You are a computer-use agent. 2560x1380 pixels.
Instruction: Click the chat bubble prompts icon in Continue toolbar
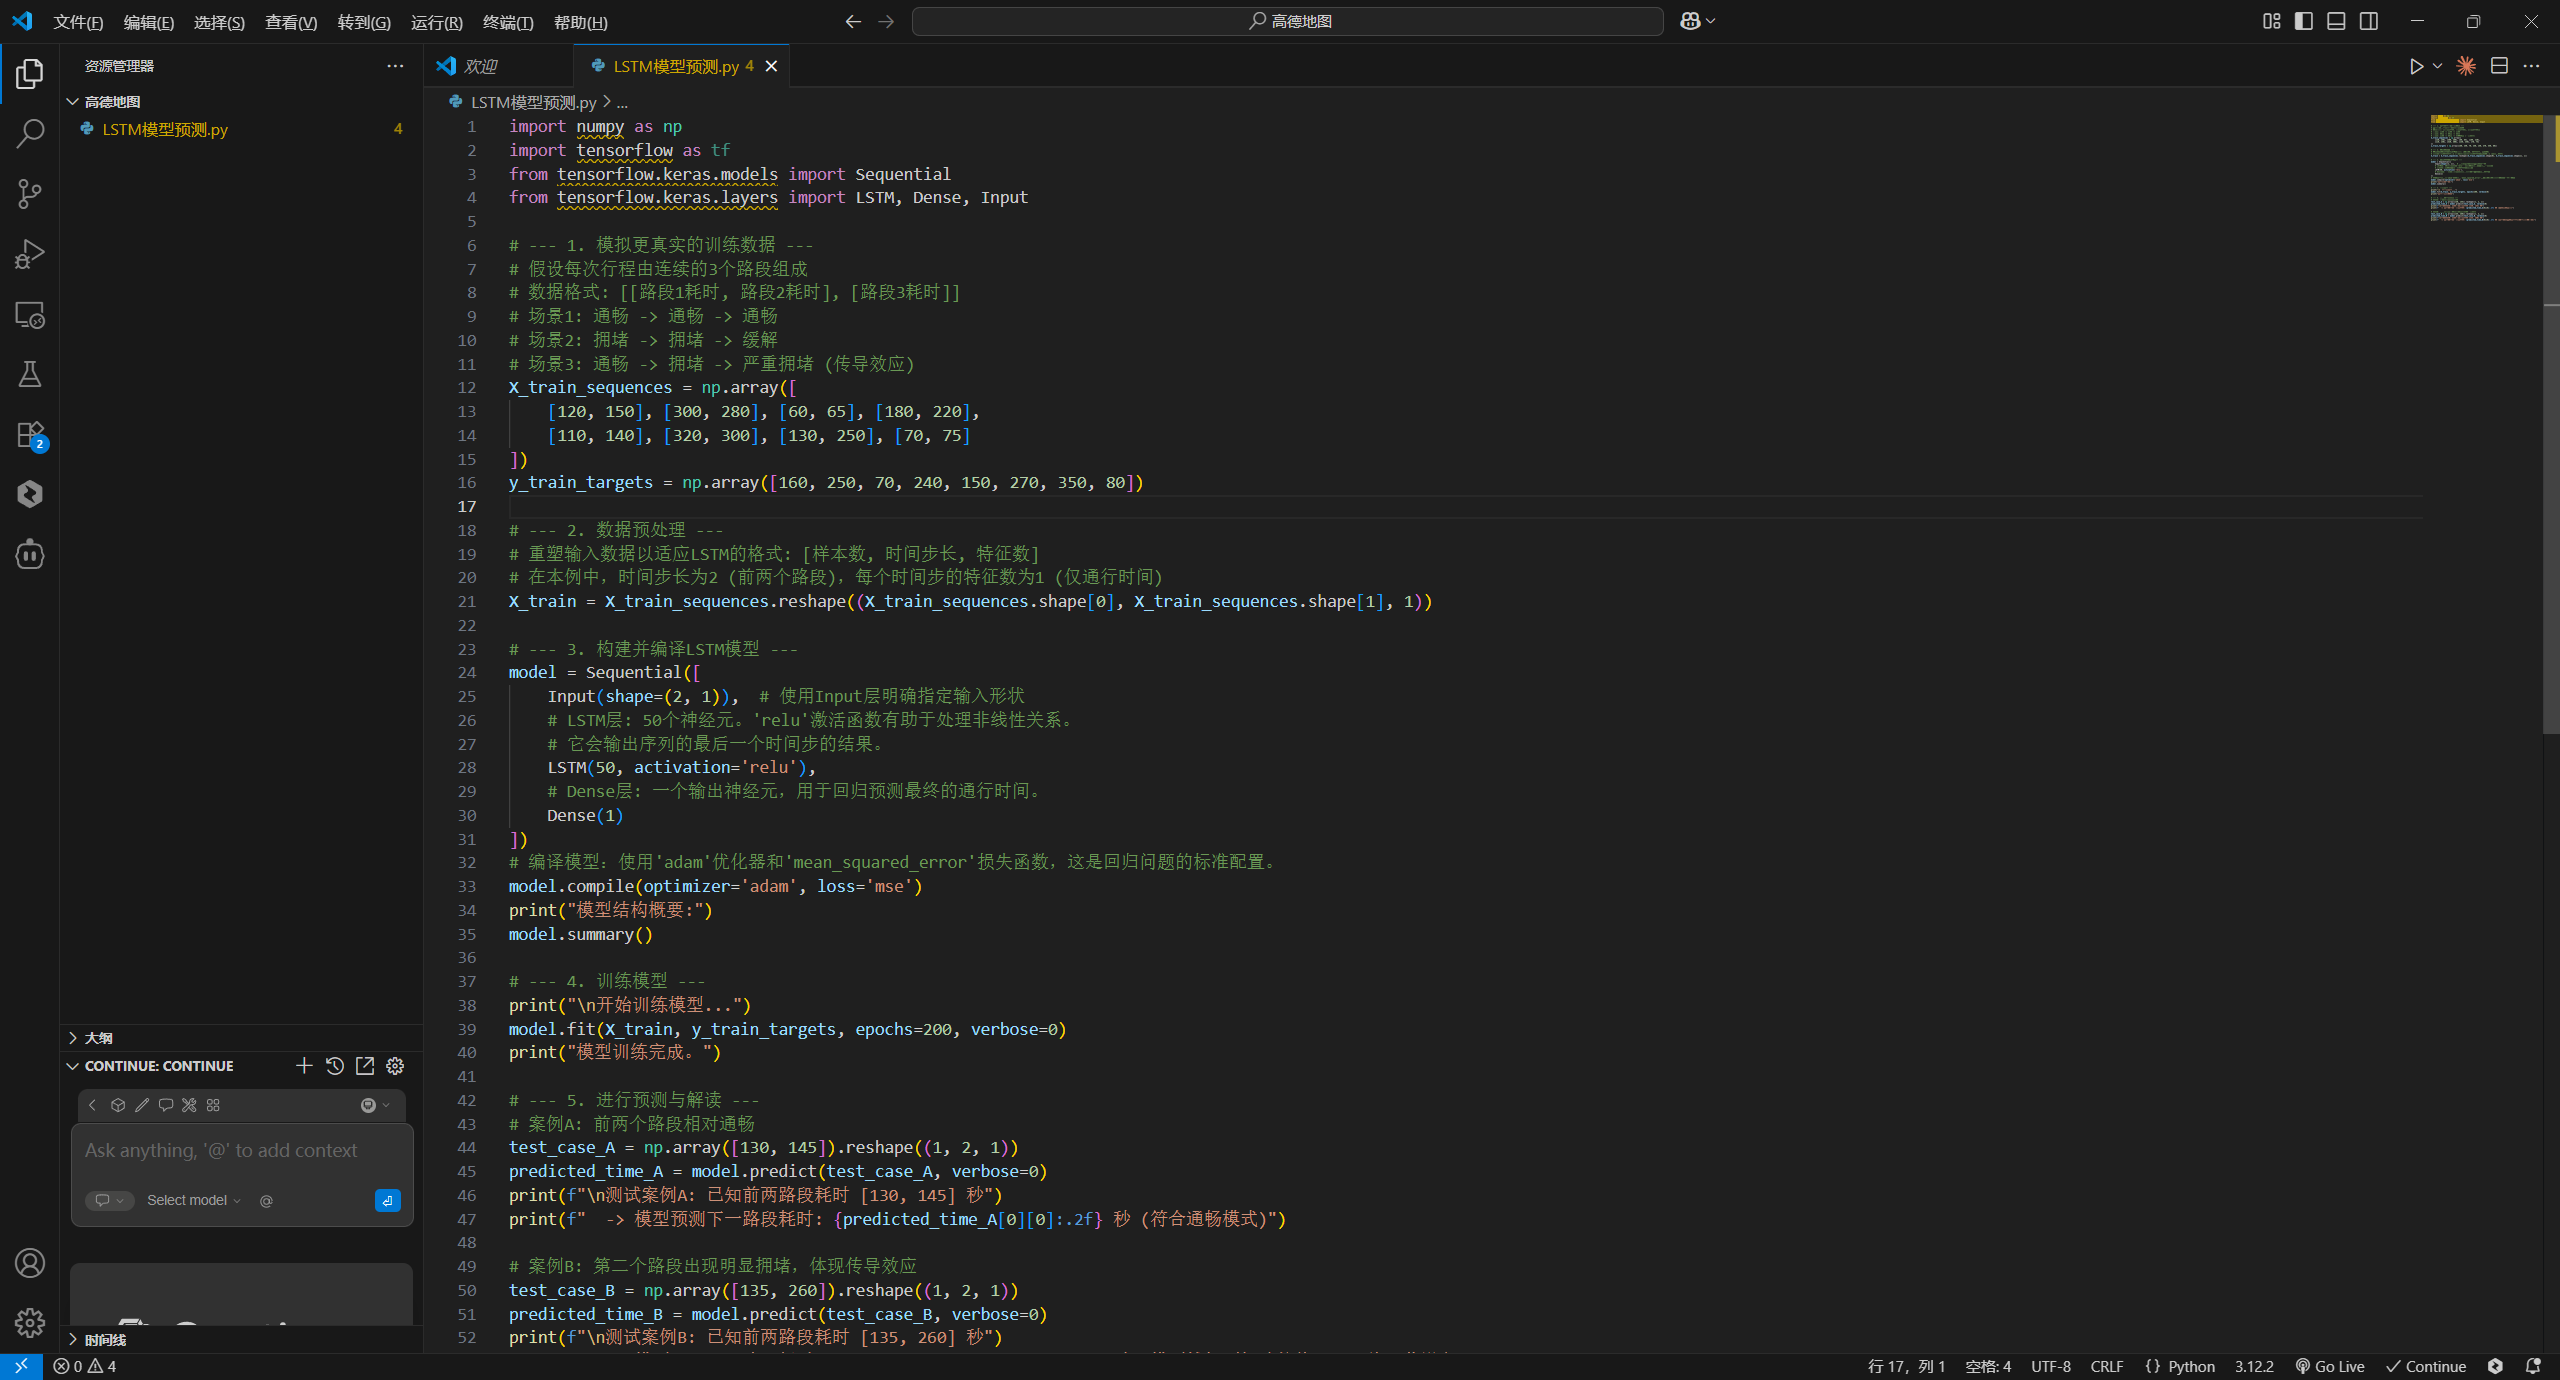point(166,1105)
